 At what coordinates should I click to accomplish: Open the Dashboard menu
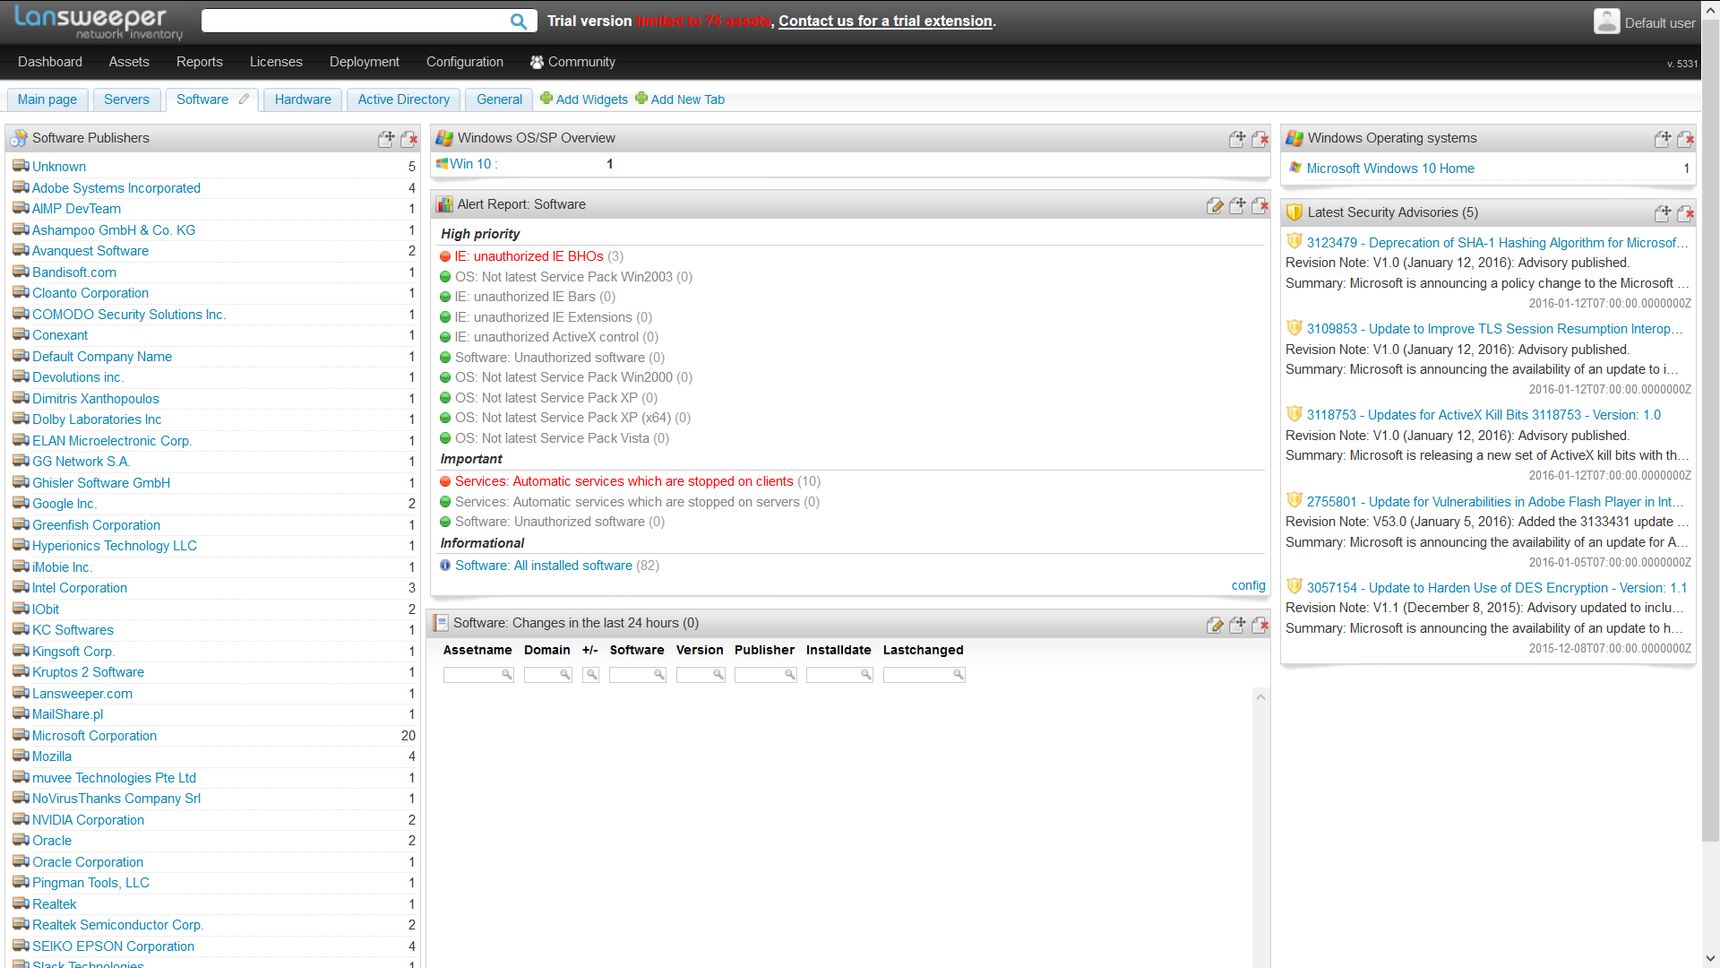click(x=50, y=62)
